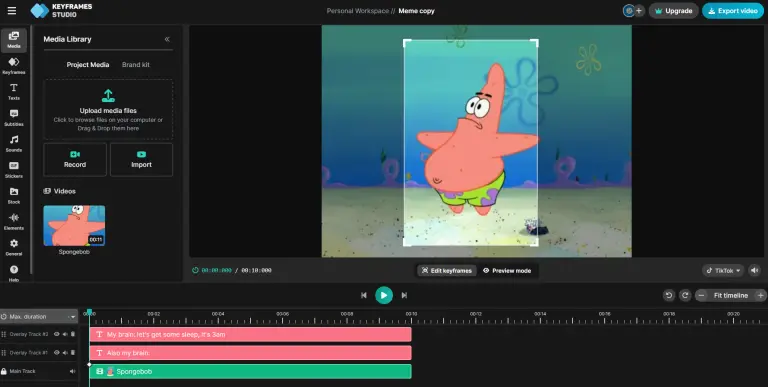This screenshot has width=768, height=387.
Task: Mute the Main Track audio
Action: click(72, 371)
